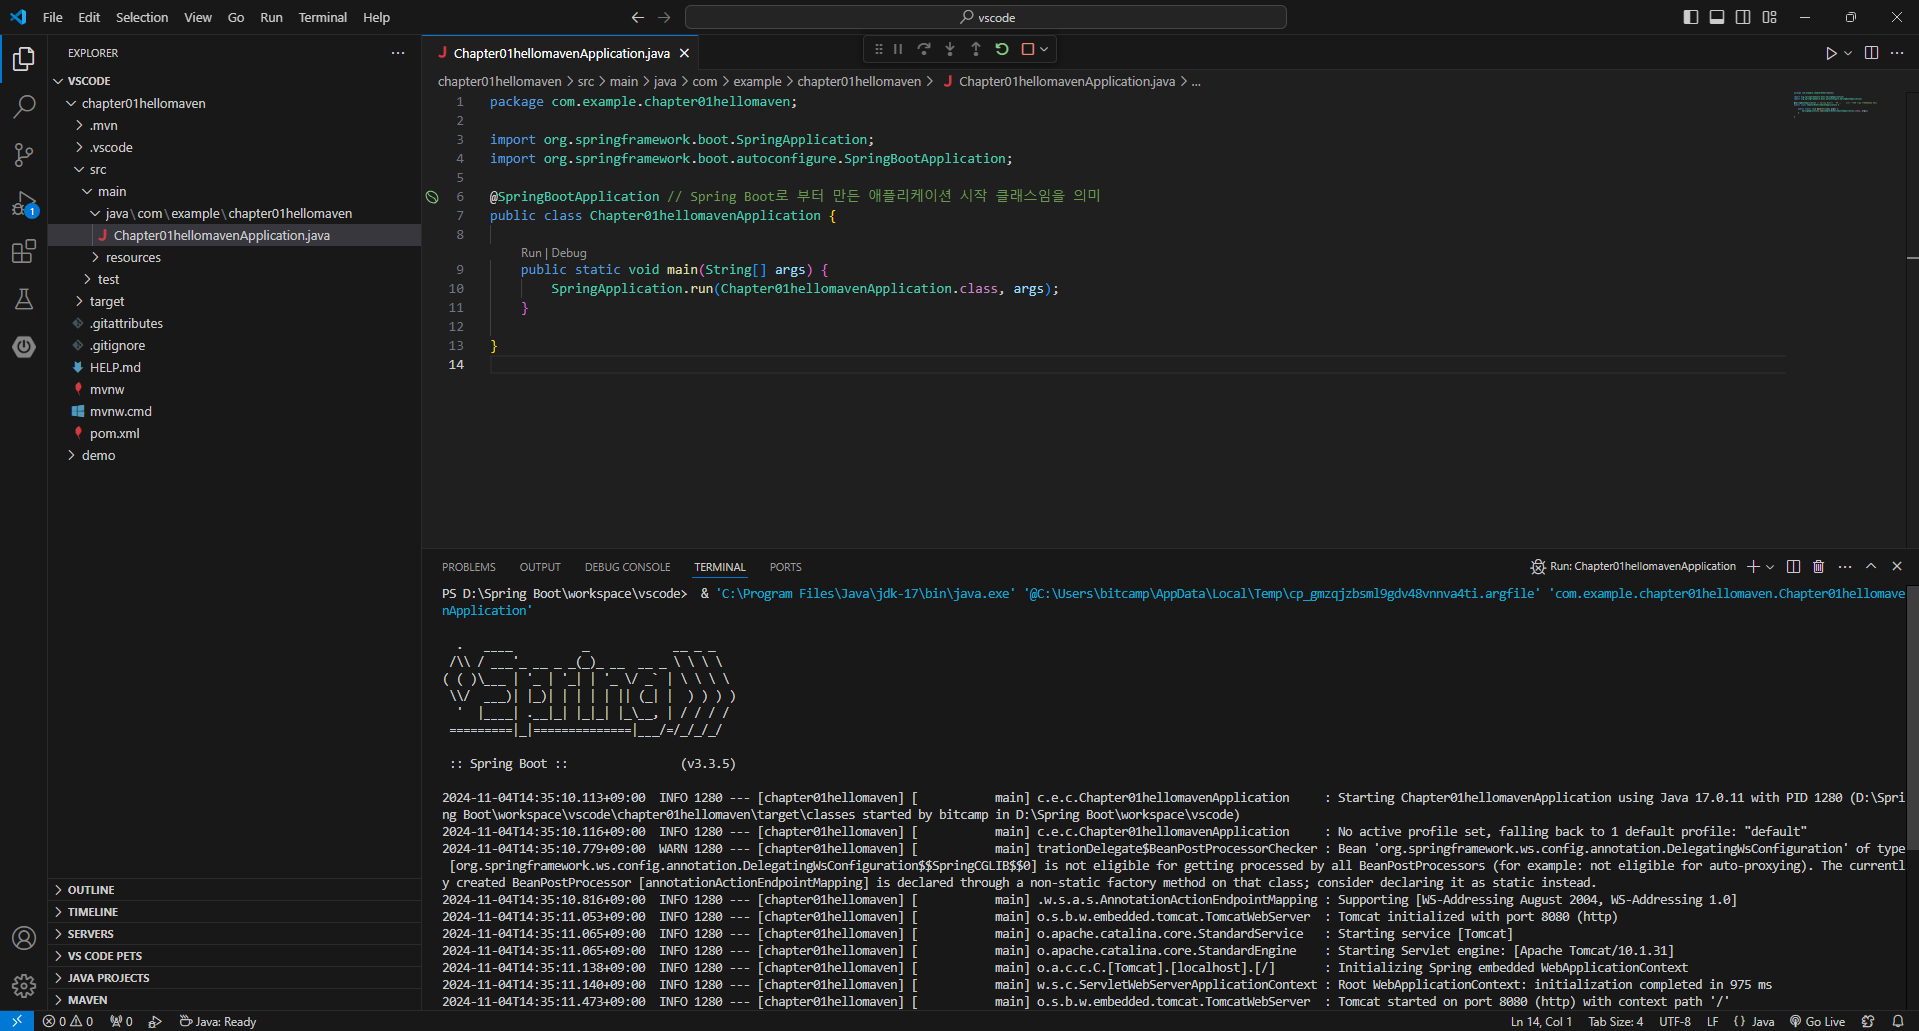The height and width of the screenshot is (1031, 1919).
Task: Open pom.xml in the explorer
Action: click(234, 433)
